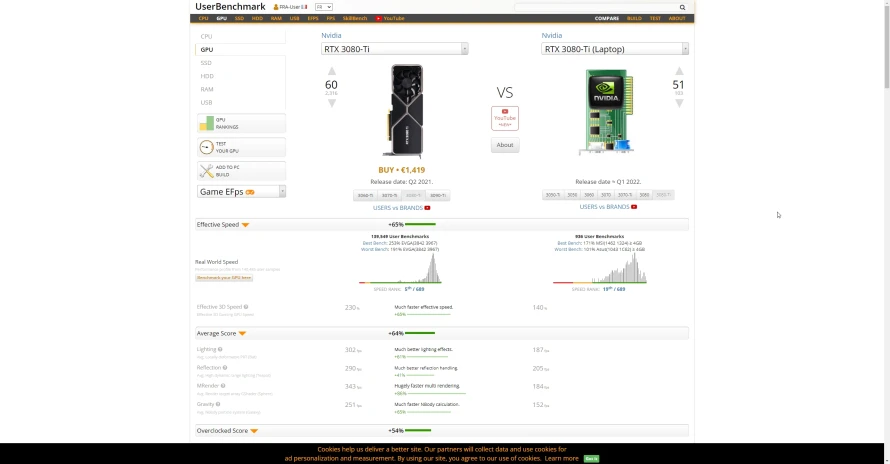Open the RTX 3080-Ti model dropdown
The image size is (890, 464).
click(x=394, y=49)
